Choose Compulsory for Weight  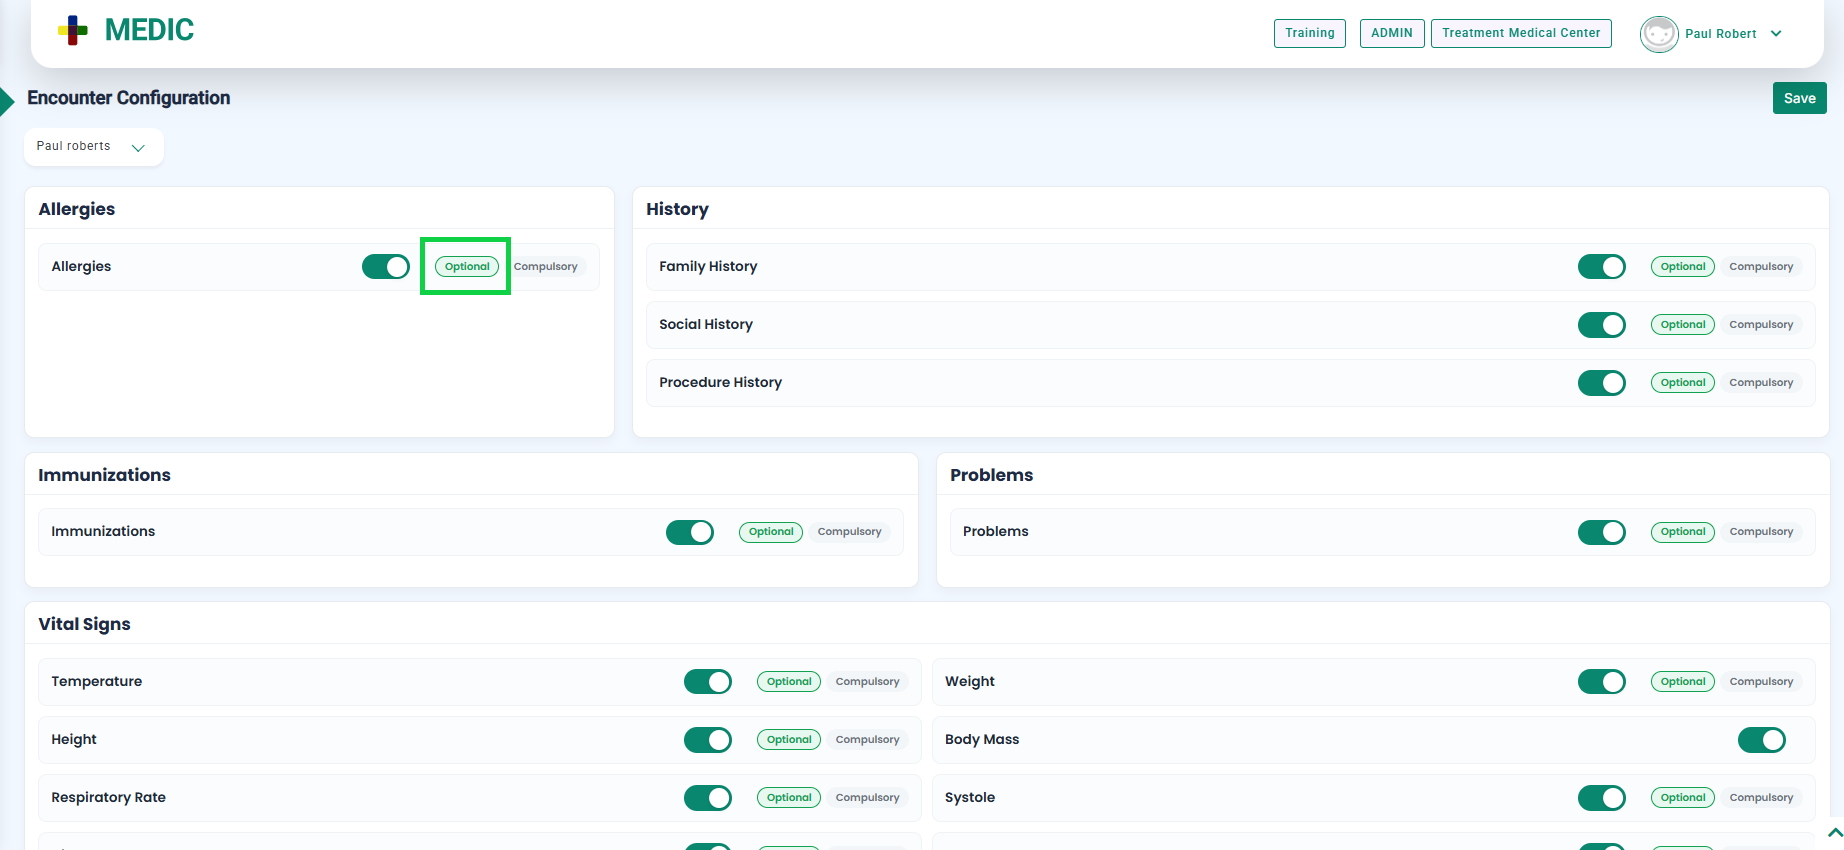point(1760,682)
